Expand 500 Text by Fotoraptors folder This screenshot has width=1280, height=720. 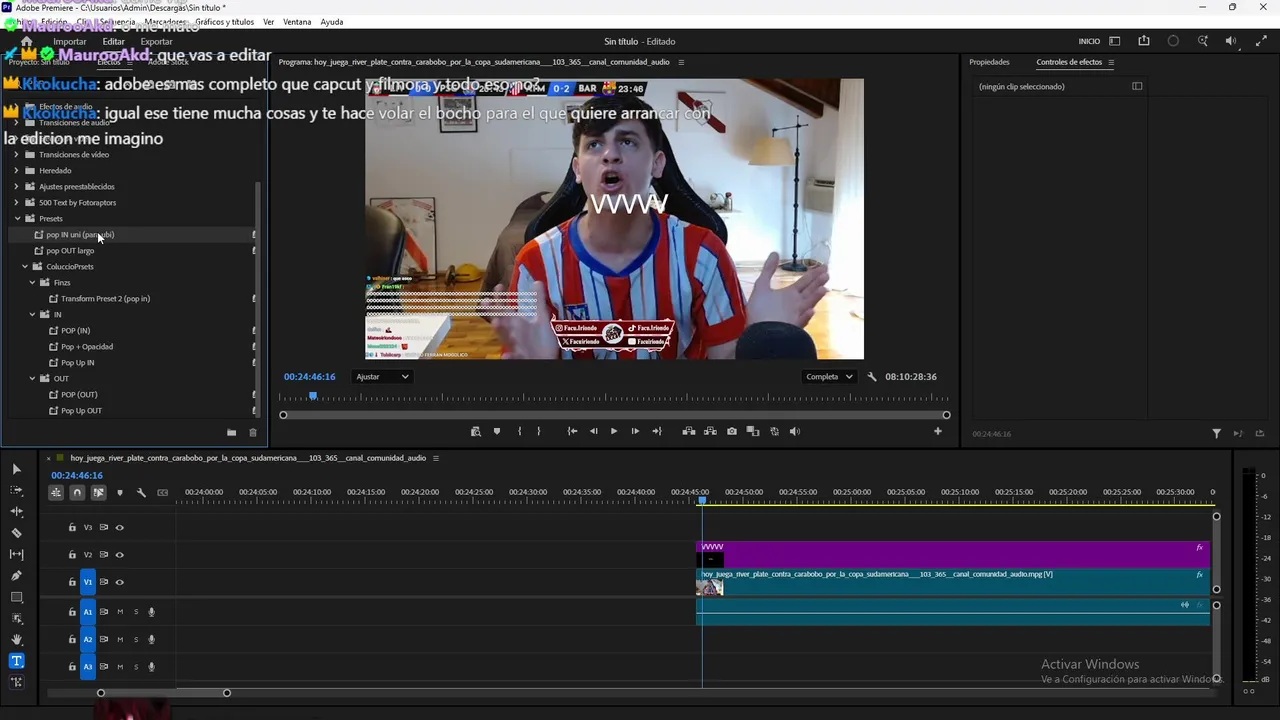[x=17, y=203]
